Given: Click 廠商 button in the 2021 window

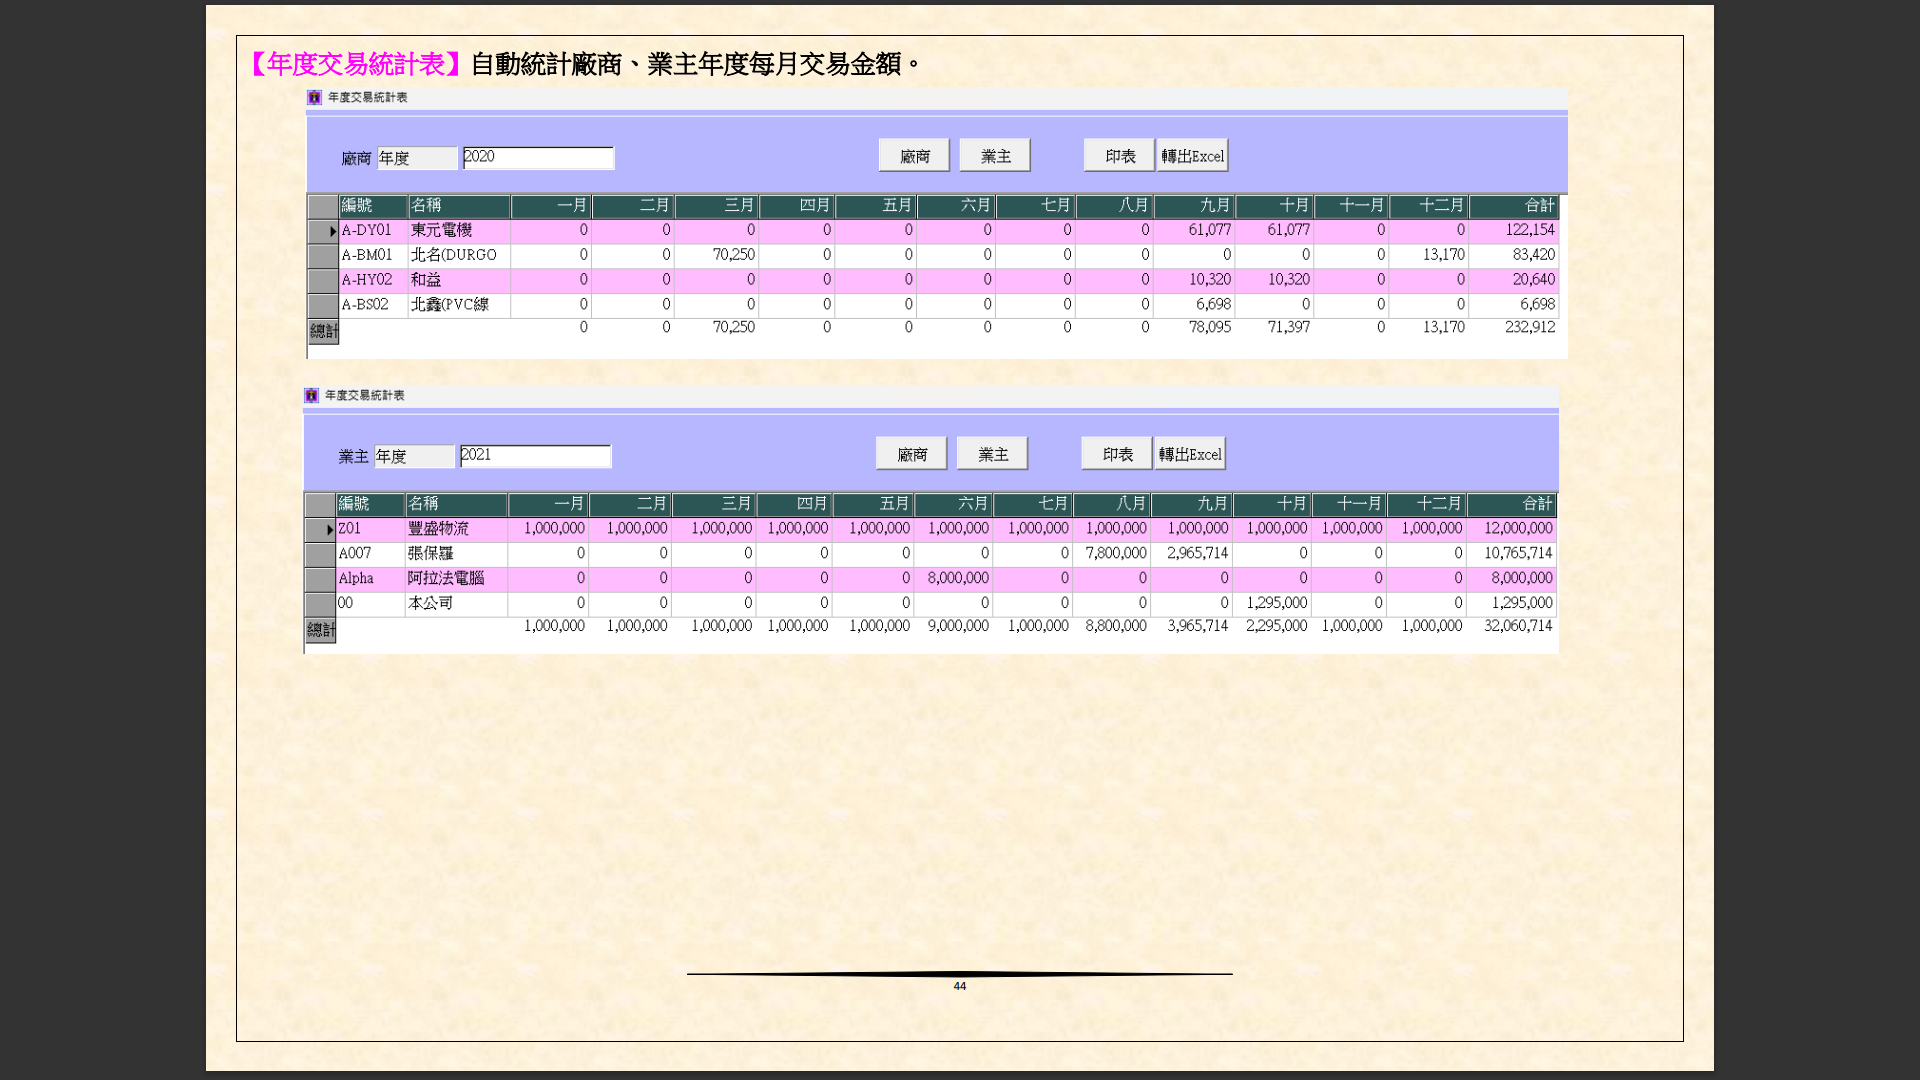Looking at the screenshot, I should pyautogui.click(x=911, y=454).
